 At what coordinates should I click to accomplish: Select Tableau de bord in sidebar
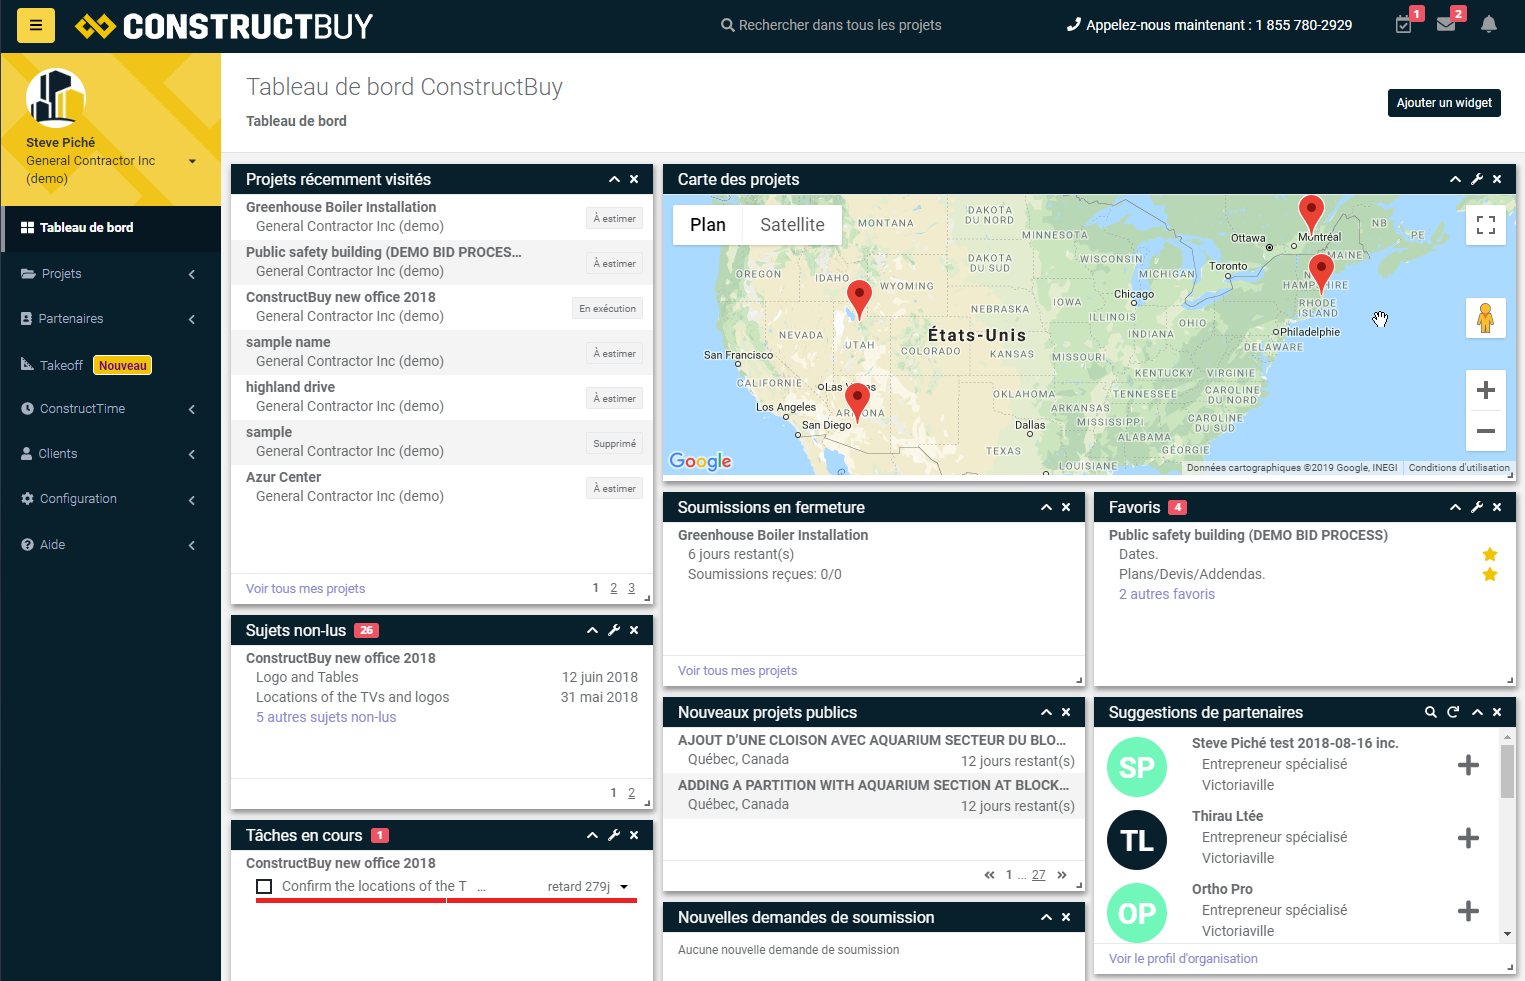(x=111, y=228)
